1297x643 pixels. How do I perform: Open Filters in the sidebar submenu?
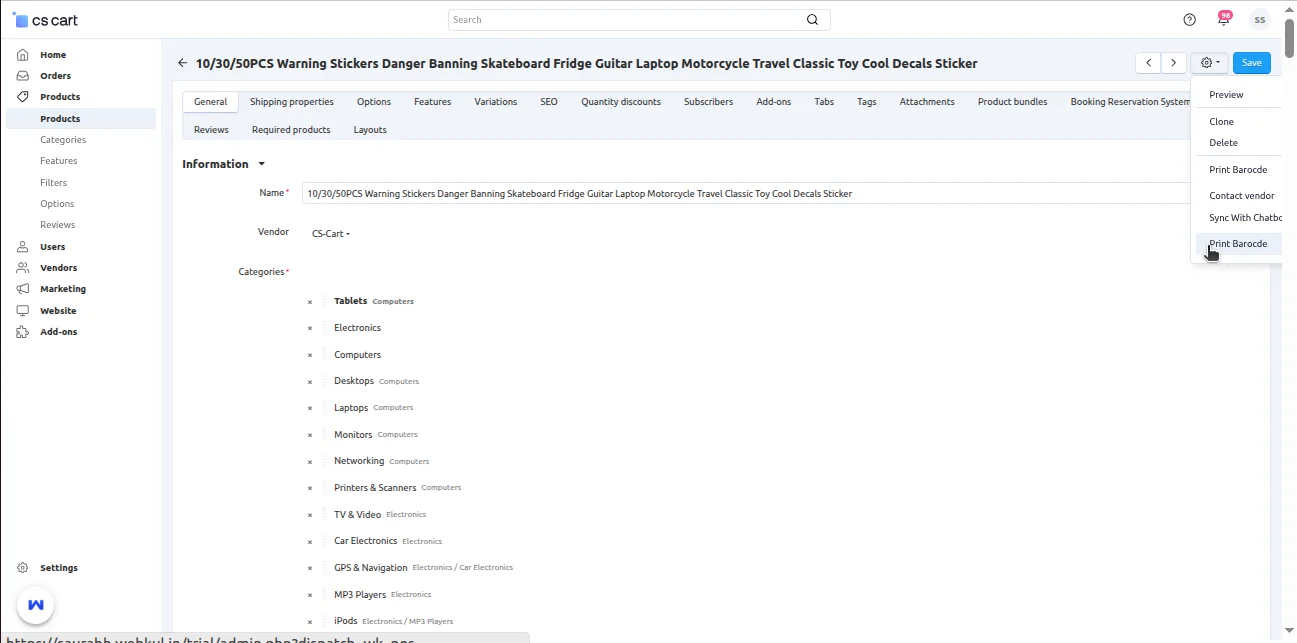[54, 183]
